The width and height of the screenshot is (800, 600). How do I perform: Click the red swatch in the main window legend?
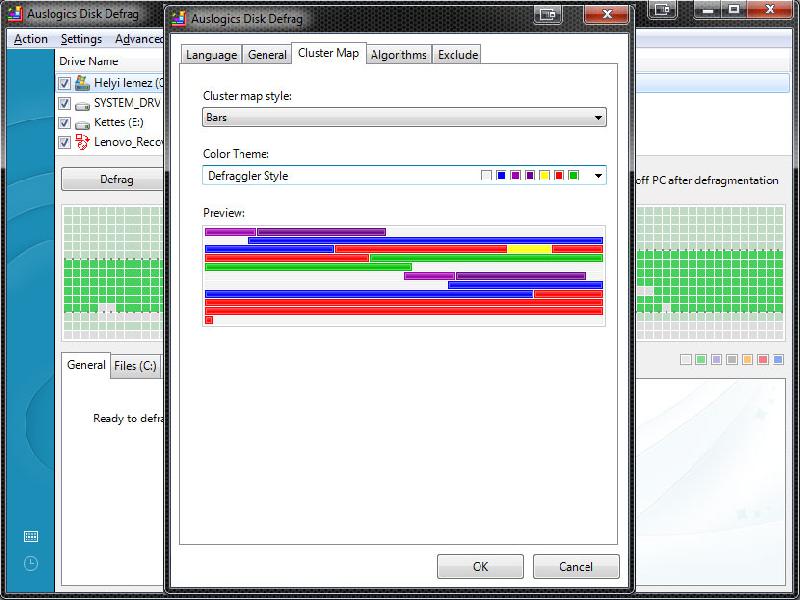[763, 360]
